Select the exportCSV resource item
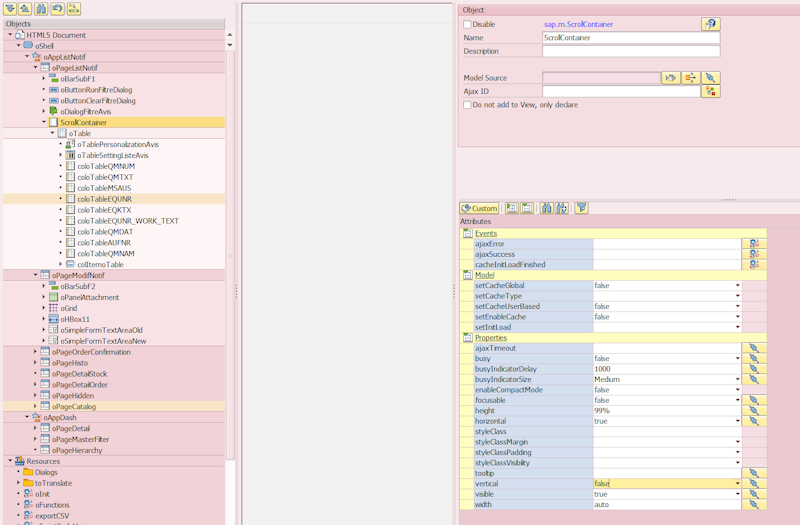 [x=52, y=515]
